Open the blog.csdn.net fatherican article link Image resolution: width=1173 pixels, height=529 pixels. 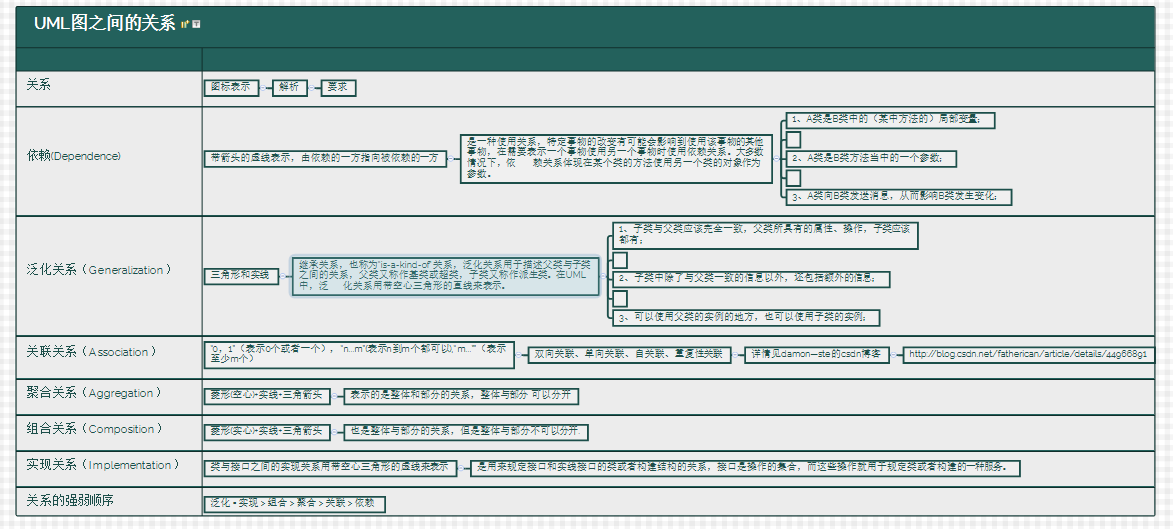pyautogui.click(x=1028, y=355)
